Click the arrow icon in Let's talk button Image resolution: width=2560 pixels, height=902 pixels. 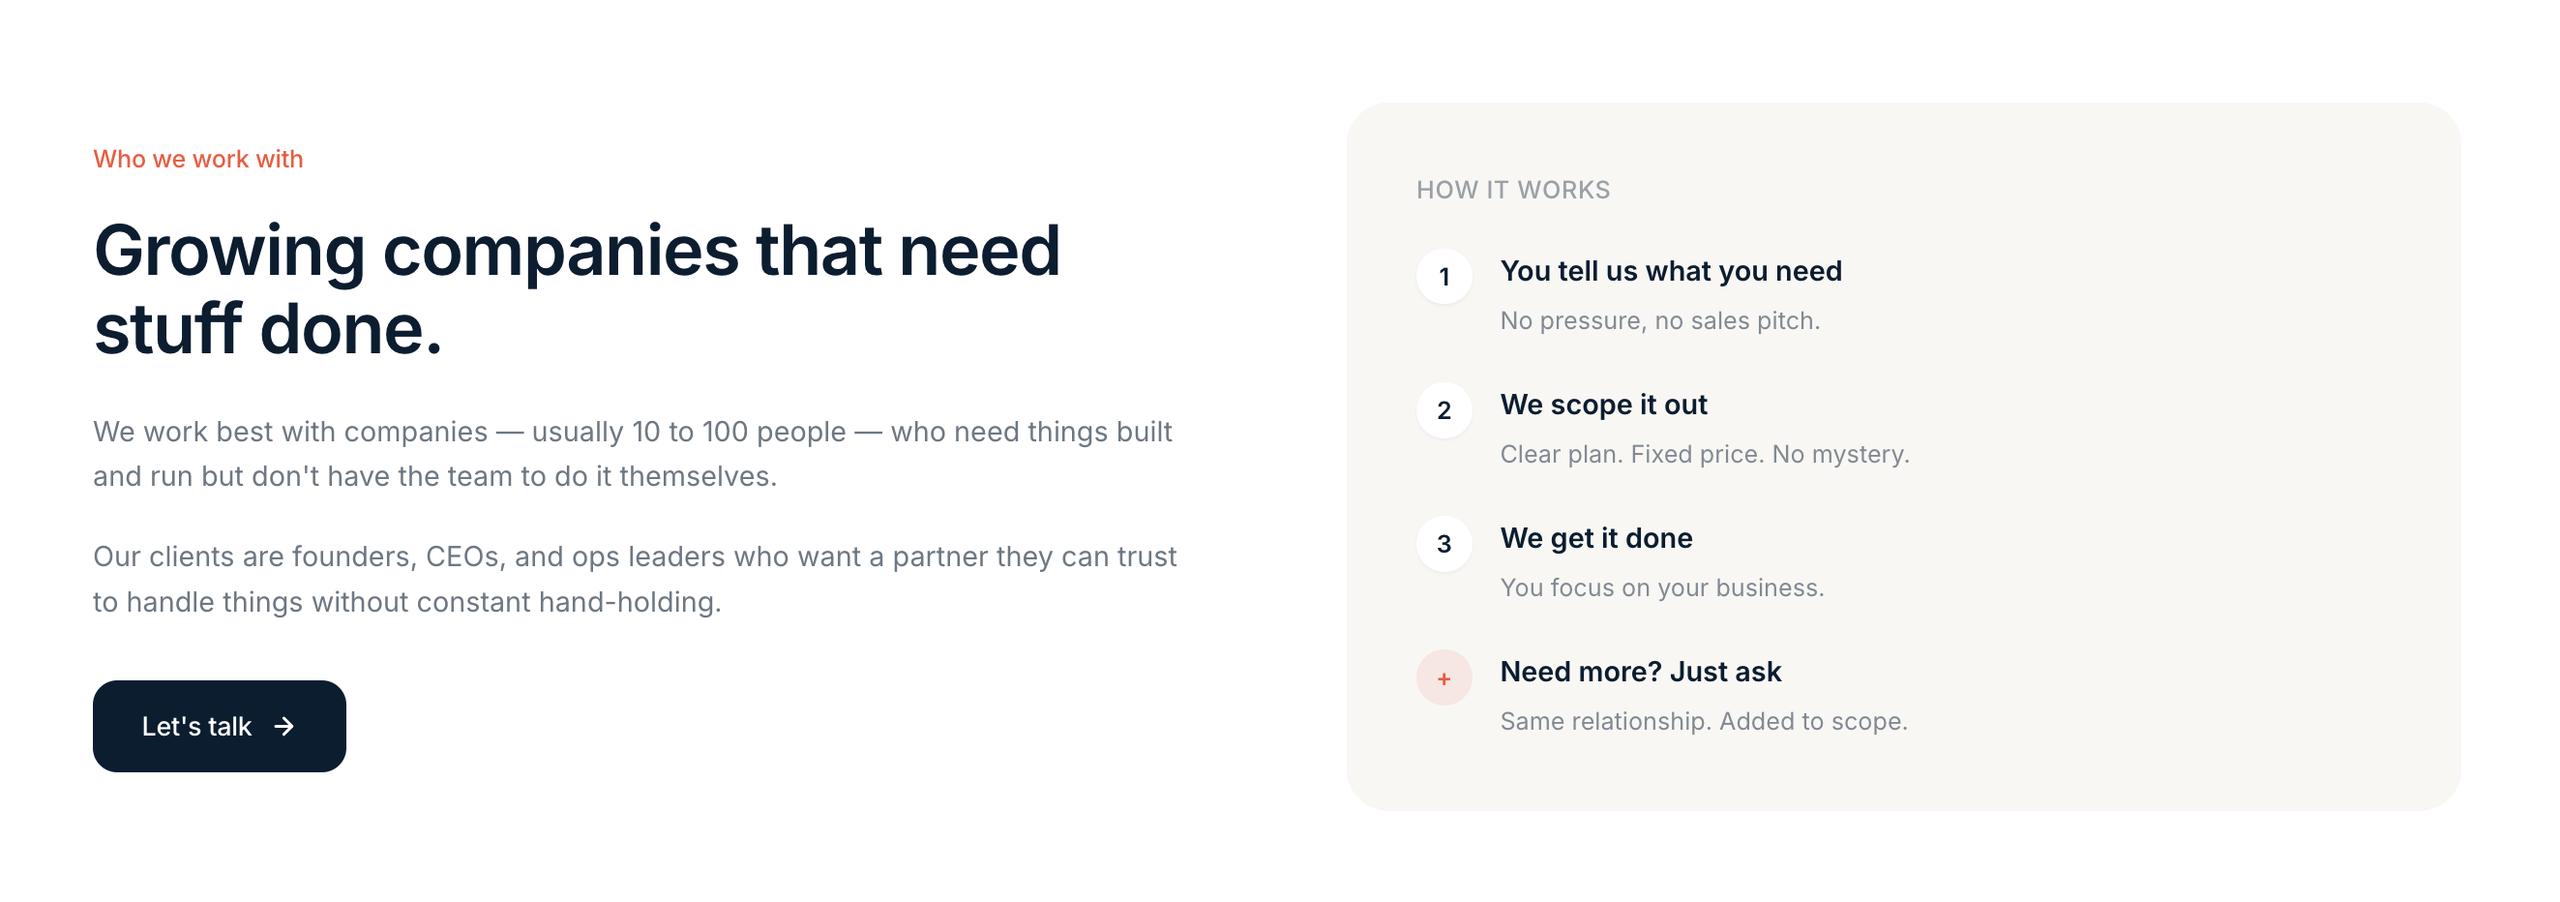click(284, 726)
